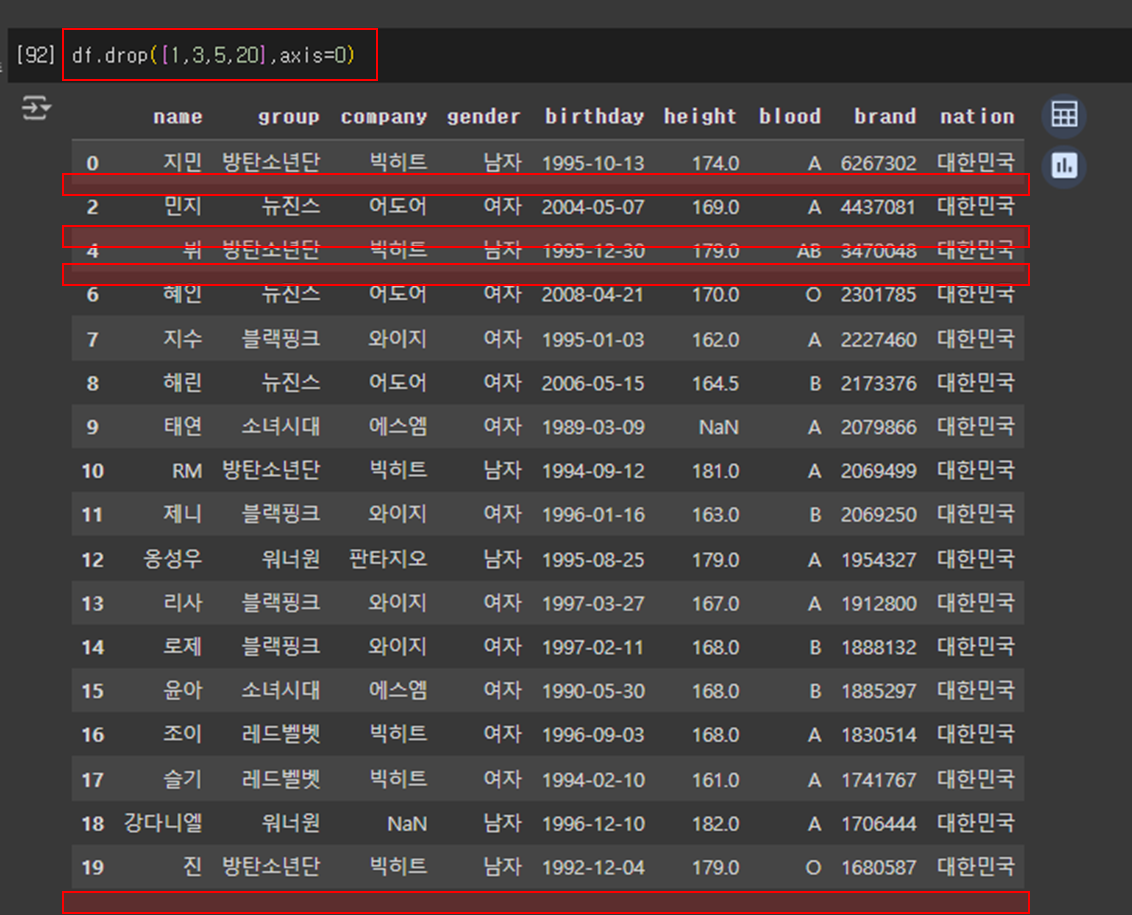Click the birthday value 2008-04-21
The height and width of the screenshot is (915, 1132).
tap(593, 295)
